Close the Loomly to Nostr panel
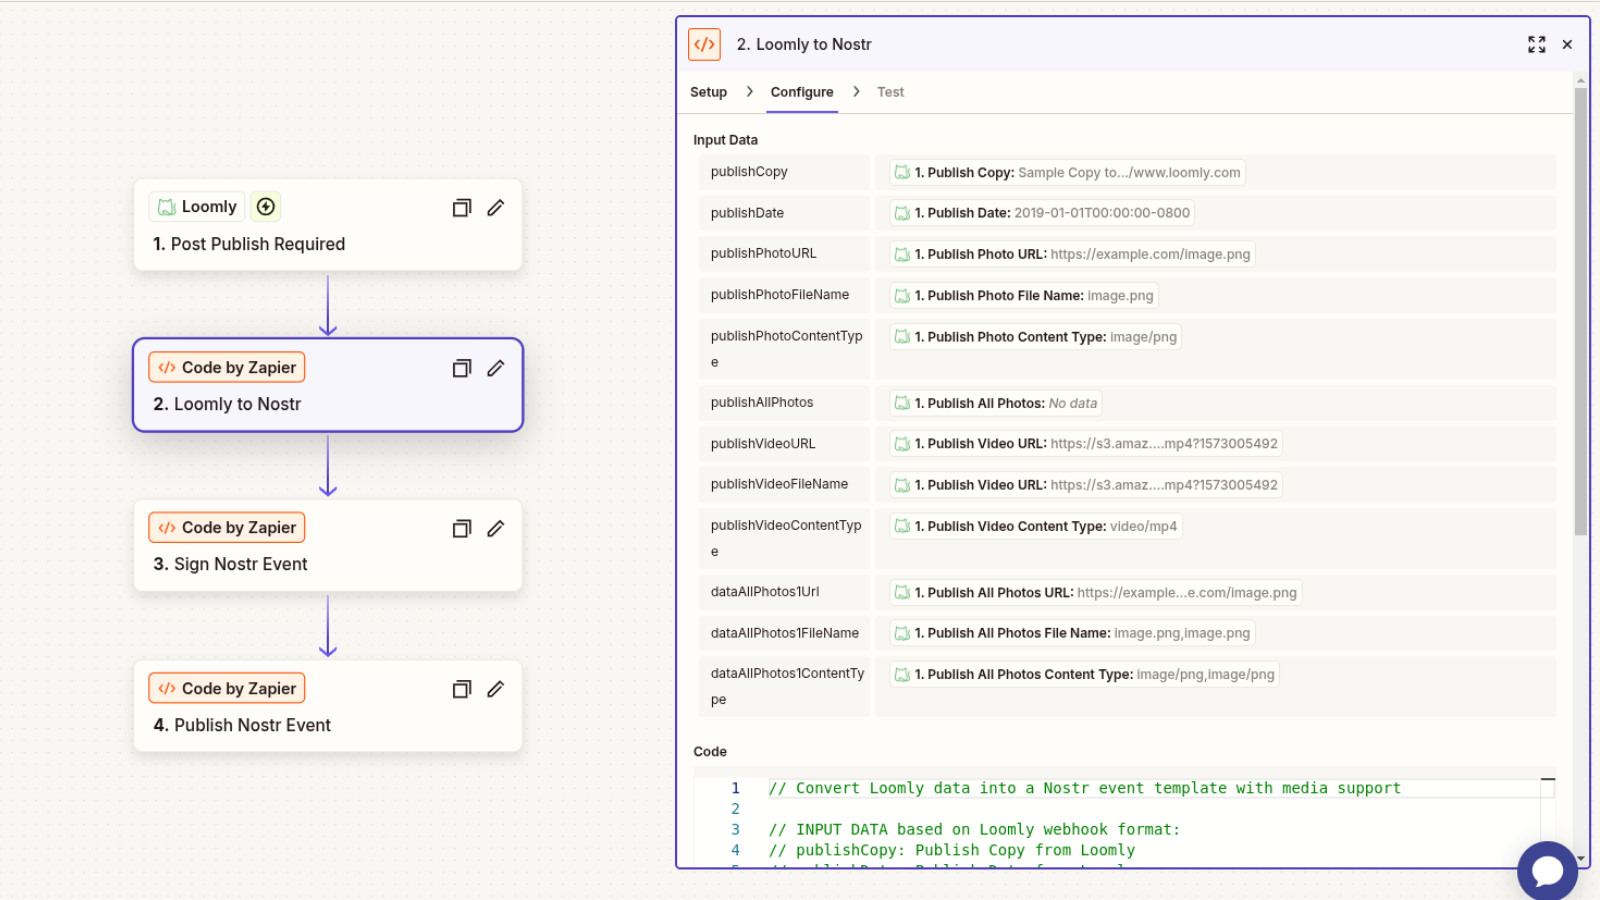The image size is (1600, 900). click(1567, 45)
